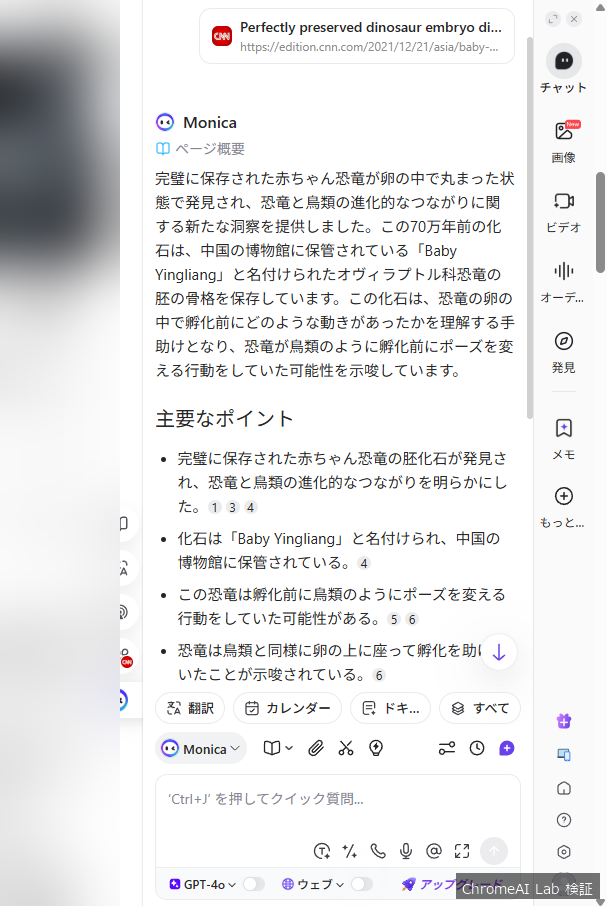Open settings hexagon icon in sidebar
This screenshot has width=607, height=906.
coord(564,852)
